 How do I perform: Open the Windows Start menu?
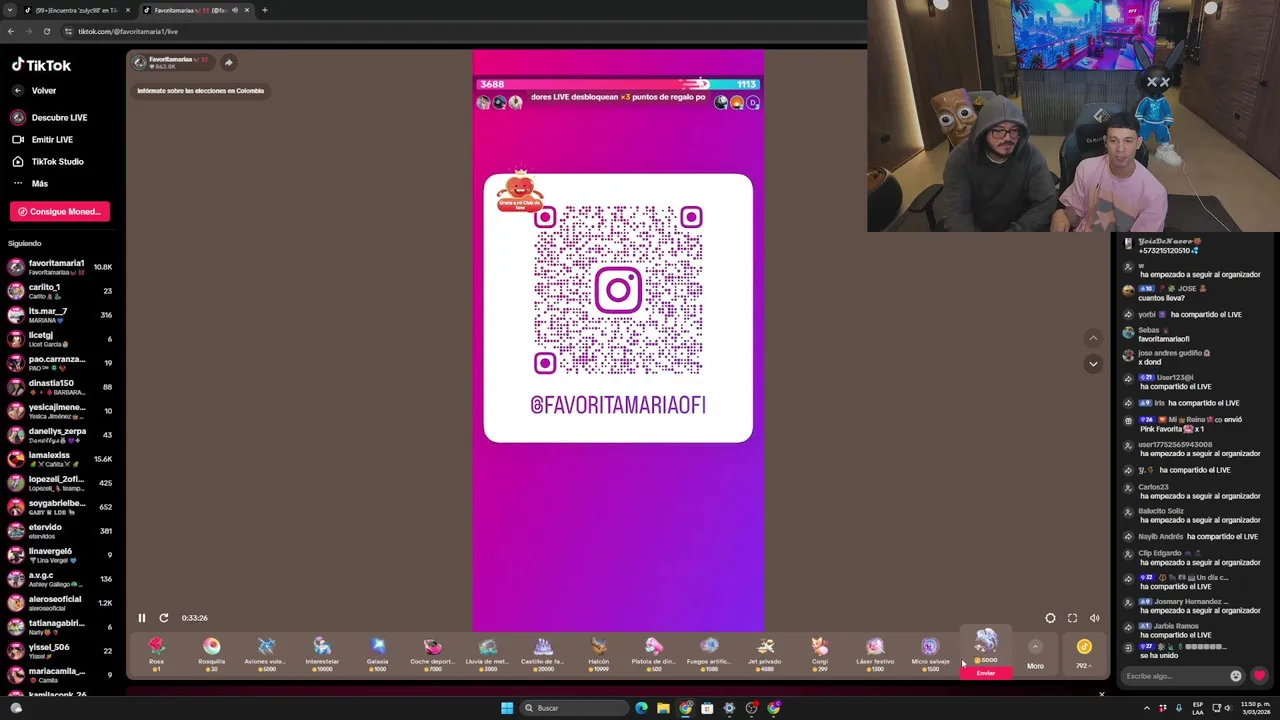click(x=507, y=708)
